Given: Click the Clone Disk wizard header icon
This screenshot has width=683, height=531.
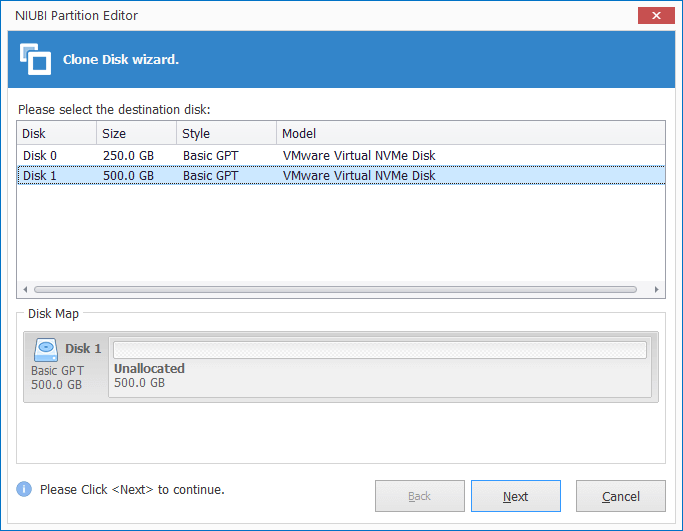Looking at the screenshot, I should pyautogui.click(x=36, y=59).
